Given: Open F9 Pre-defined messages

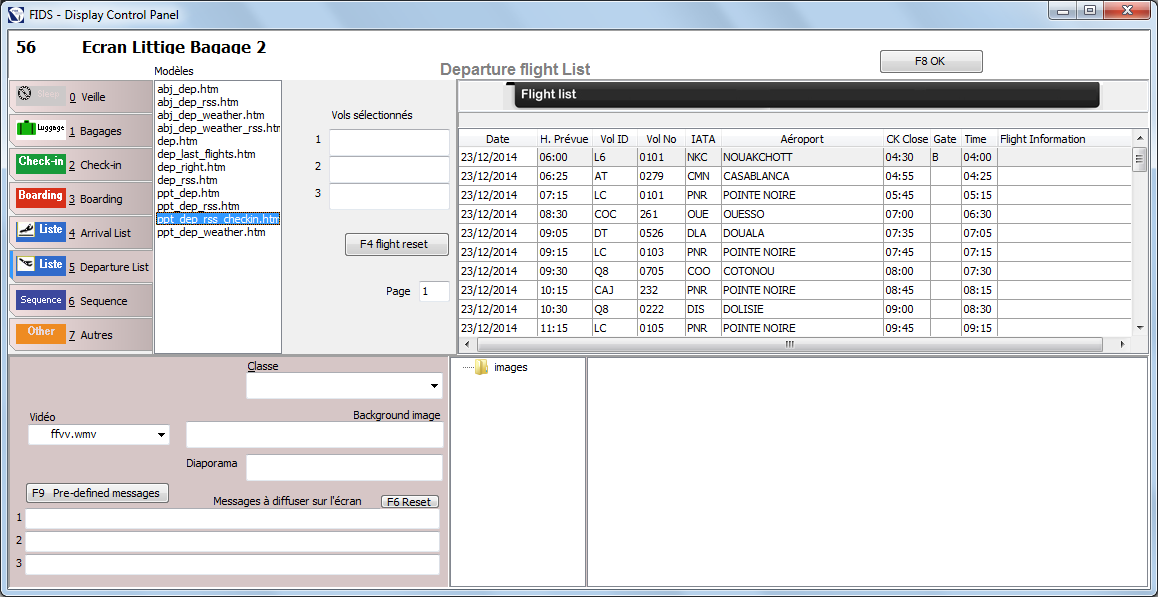Looking at the screenshot, I should point(97,493).
